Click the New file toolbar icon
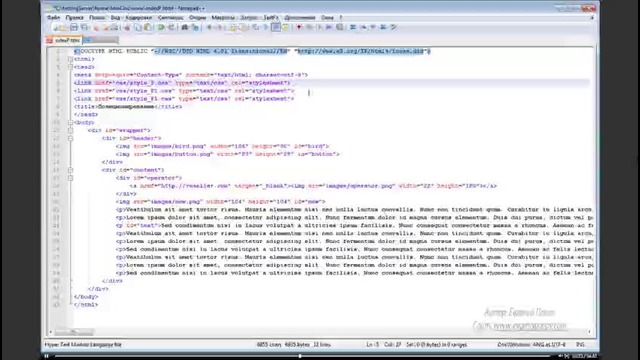The width and height of the screenshot is (640, 360). click(55, 27)
